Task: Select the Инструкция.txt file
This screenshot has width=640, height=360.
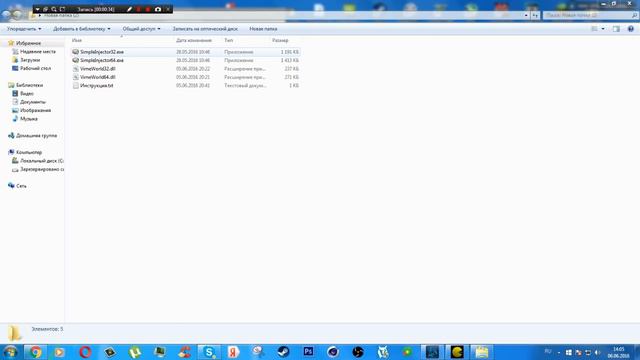Action: tap(186, 86)
